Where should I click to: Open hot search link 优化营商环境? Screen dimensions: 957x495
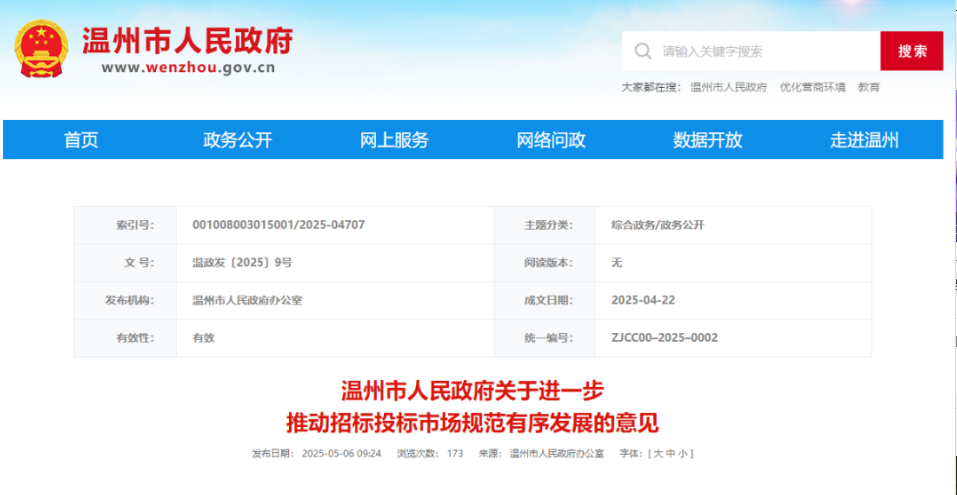(x=812, y=88)
